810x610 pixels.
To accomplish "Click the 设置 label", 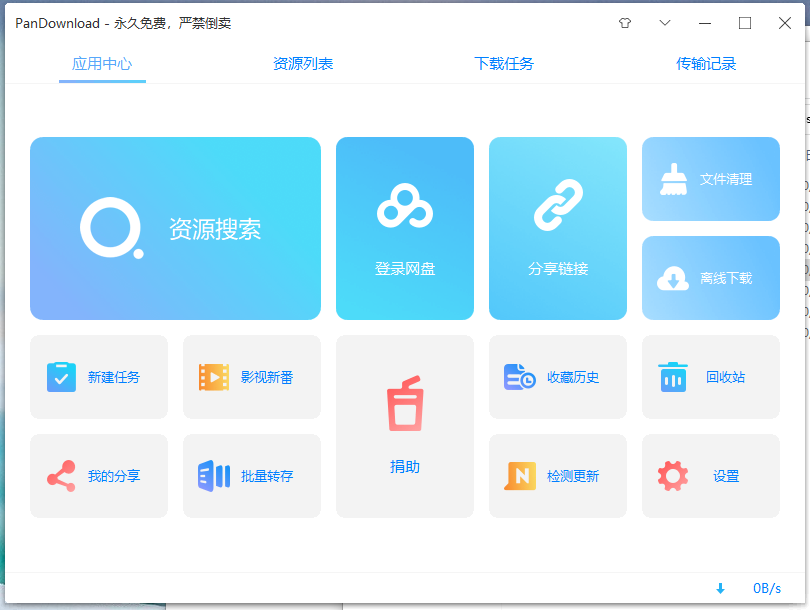I will coord(726,476).
